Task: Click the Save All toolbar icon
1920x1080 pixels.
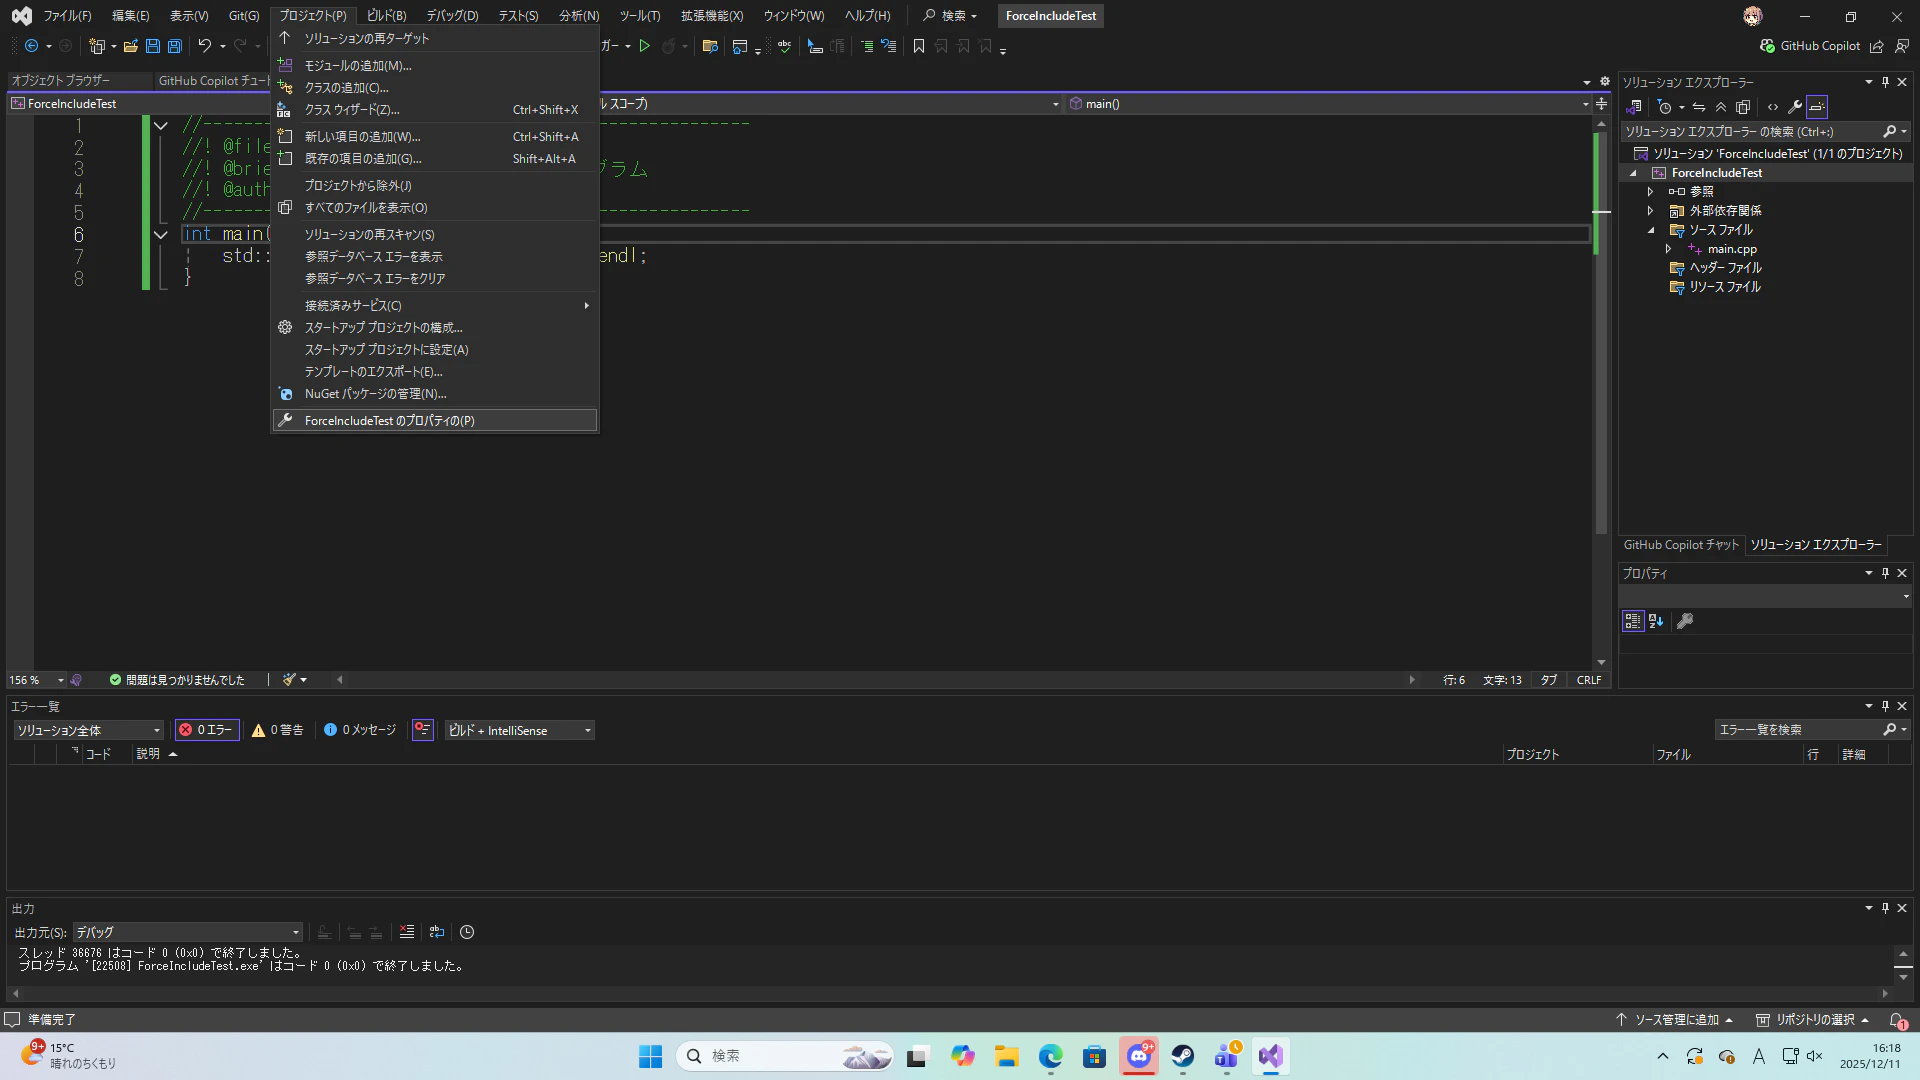Action: [x=175, y=46]
